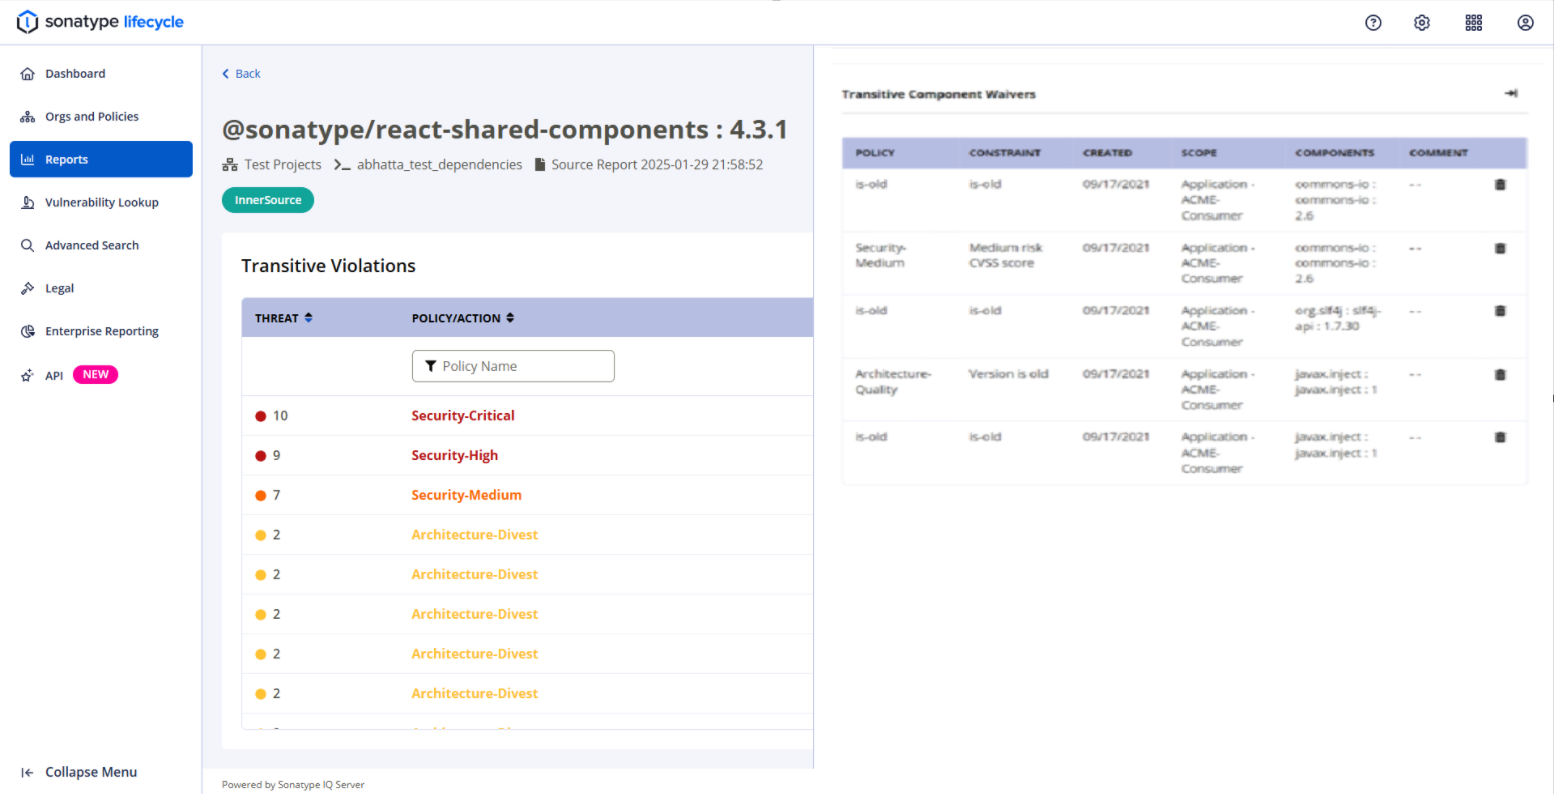Sort by the THREAT column
1554x794 pixels.
pyautogui.click(x=284, y=318)
